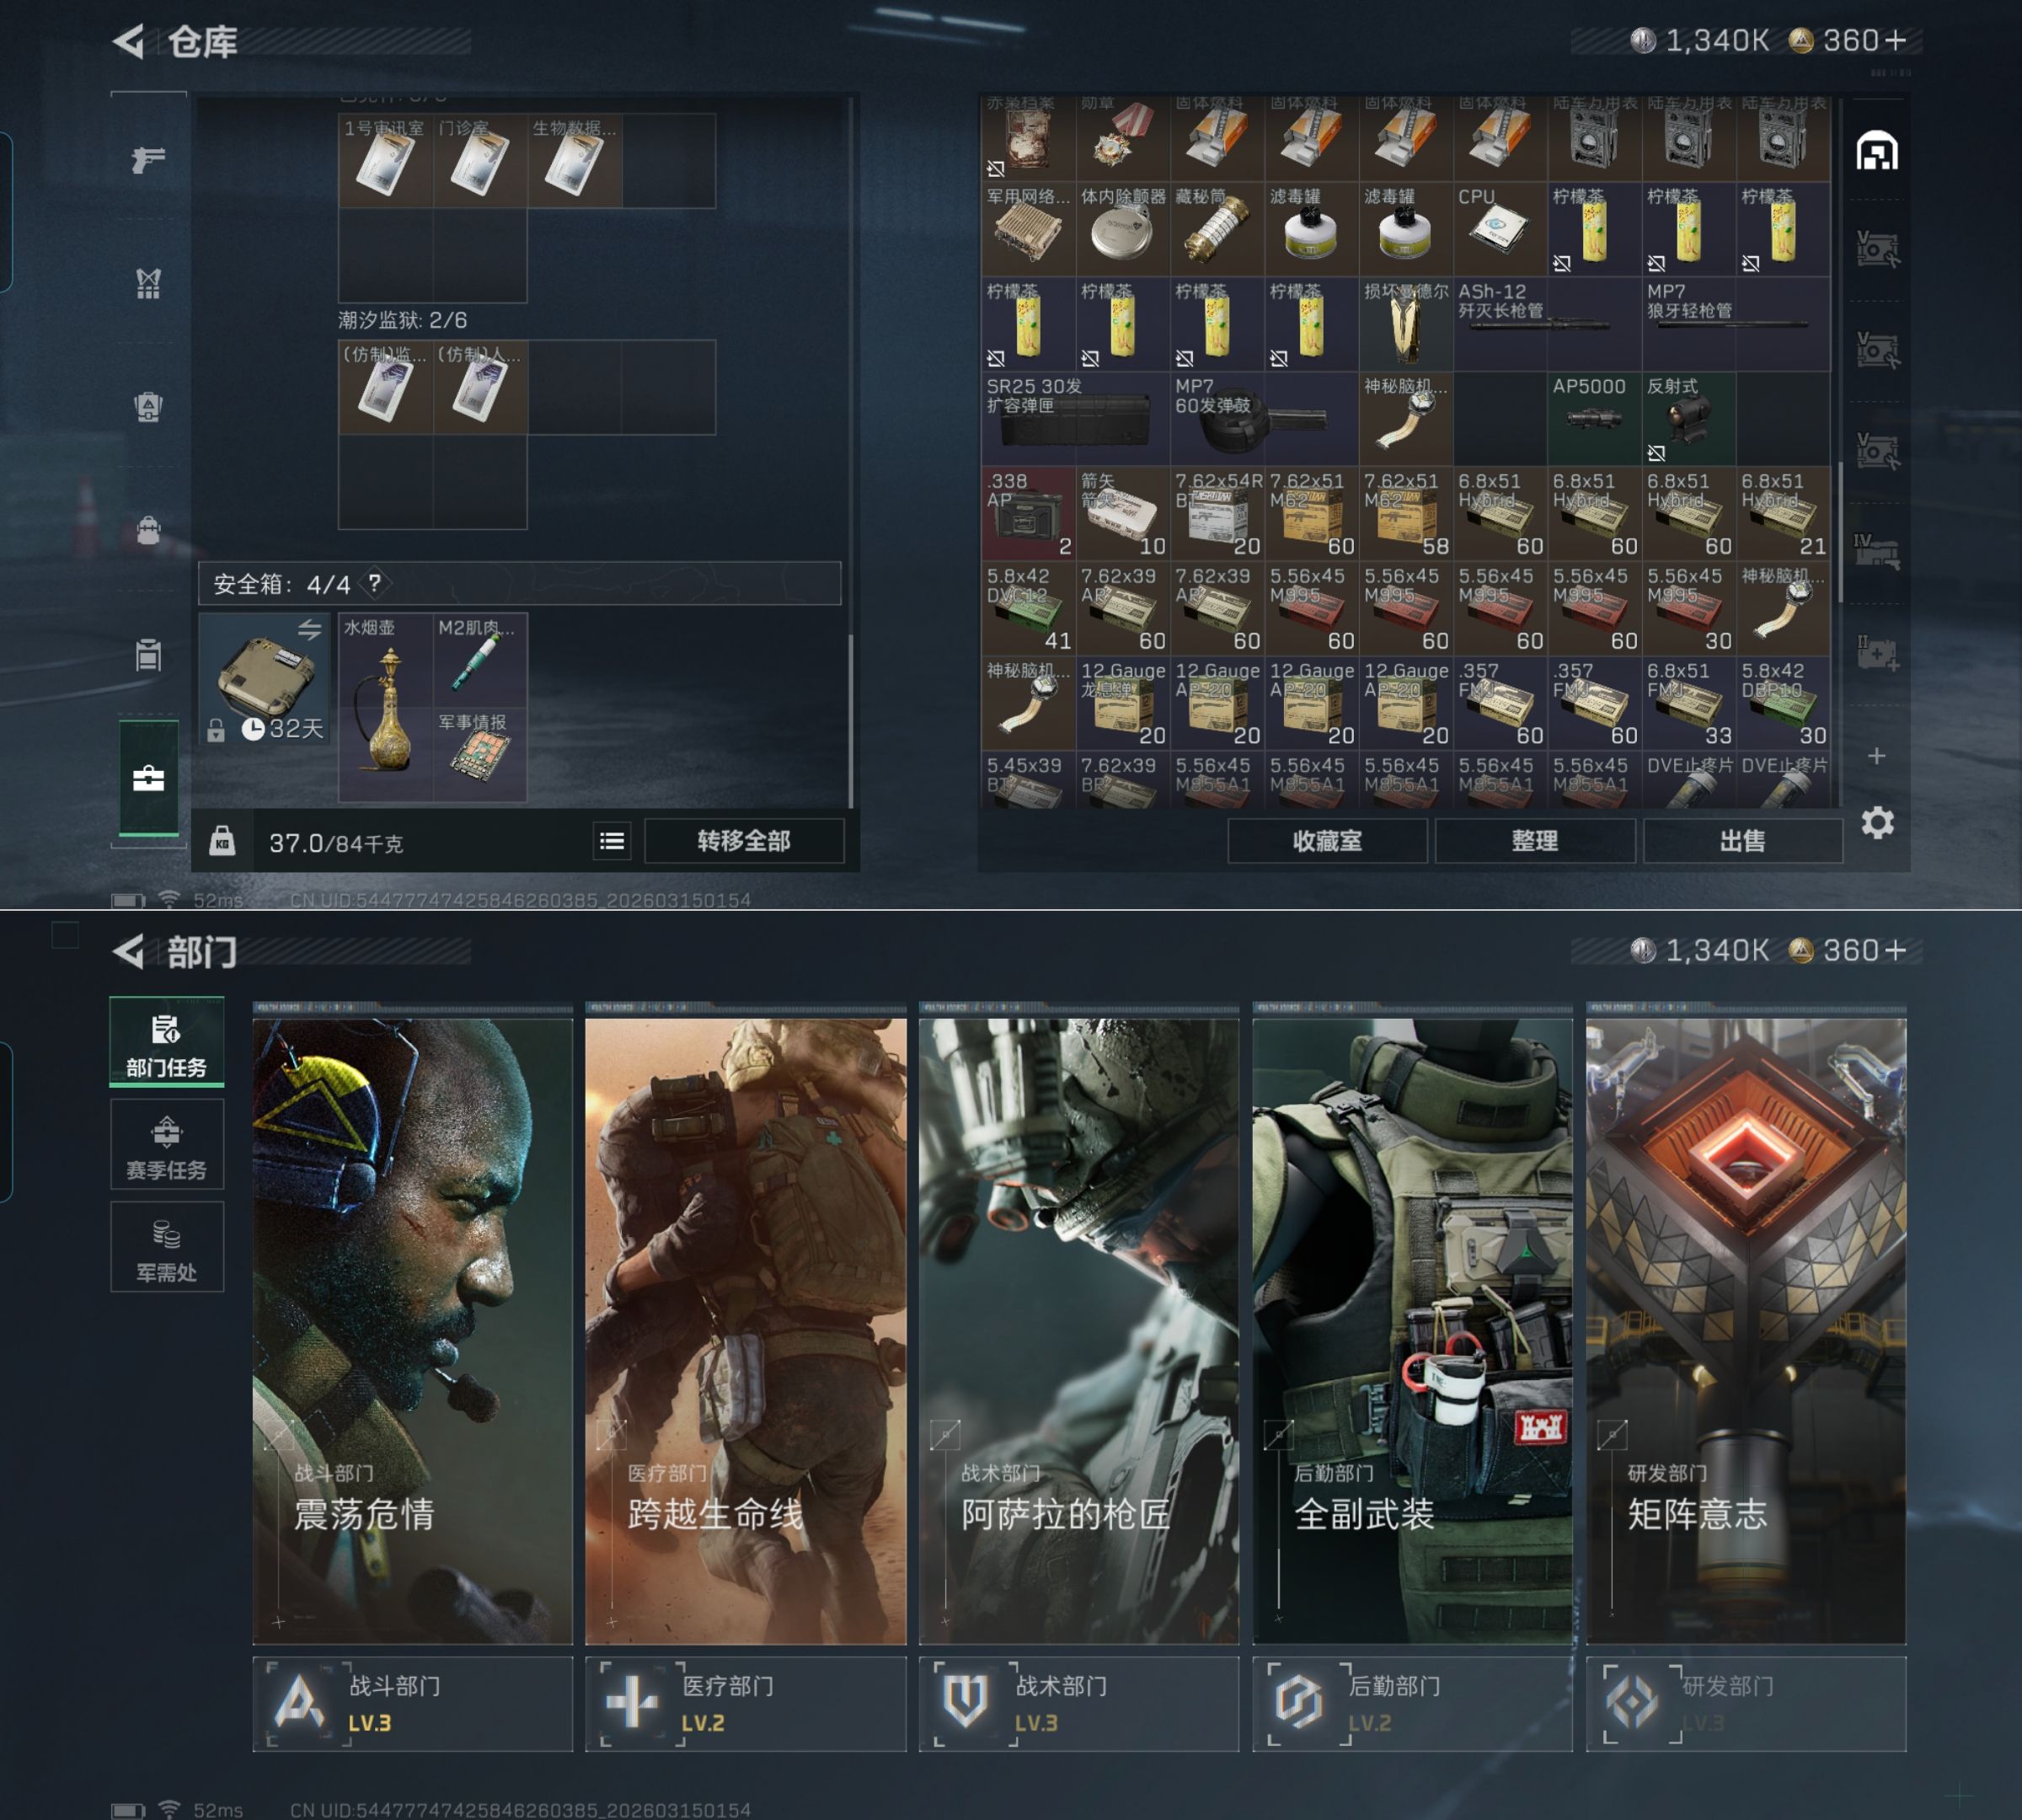
Task: Open the 震荡危情 combat department card
Action: [x=412, y=1330]
